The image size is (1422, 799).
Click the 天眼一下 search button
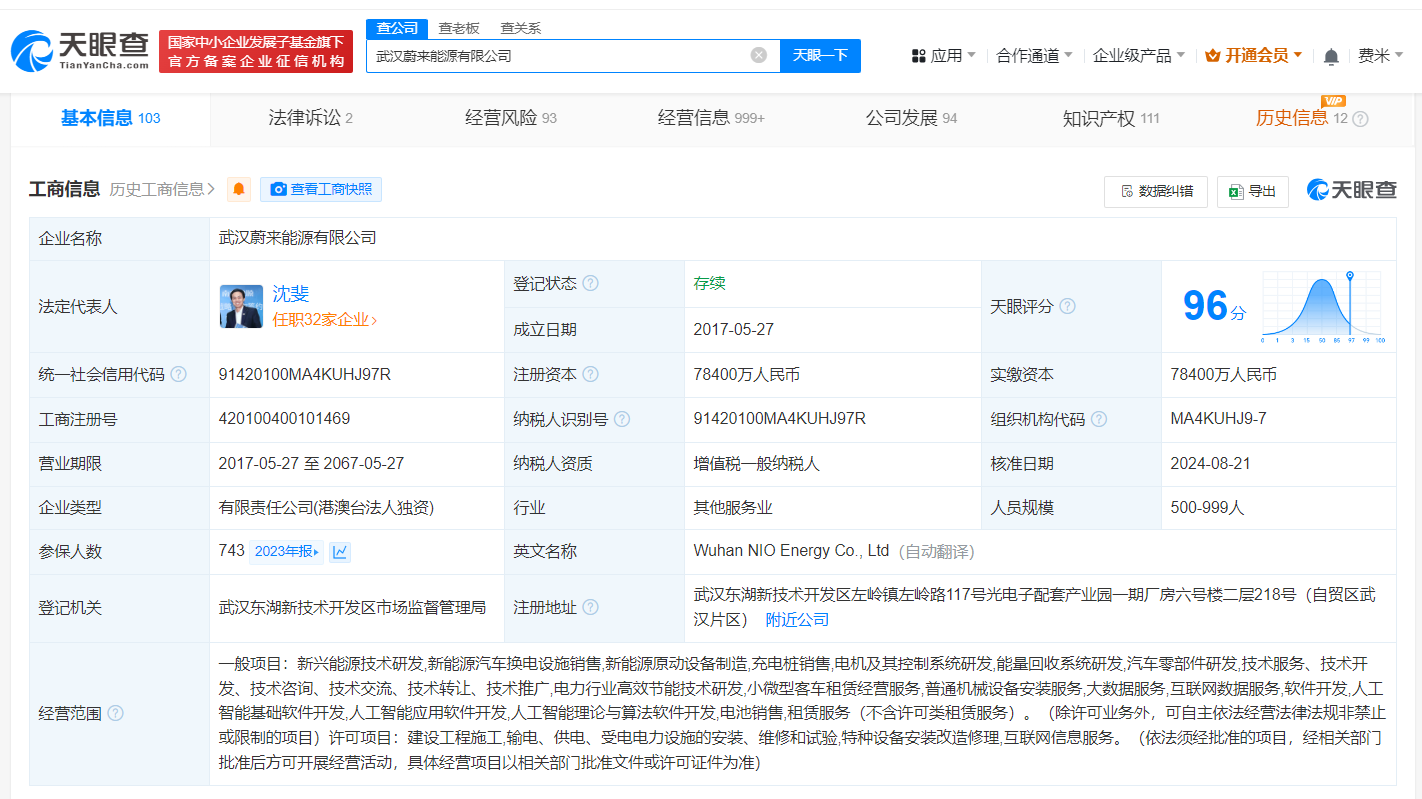[820, 56]
